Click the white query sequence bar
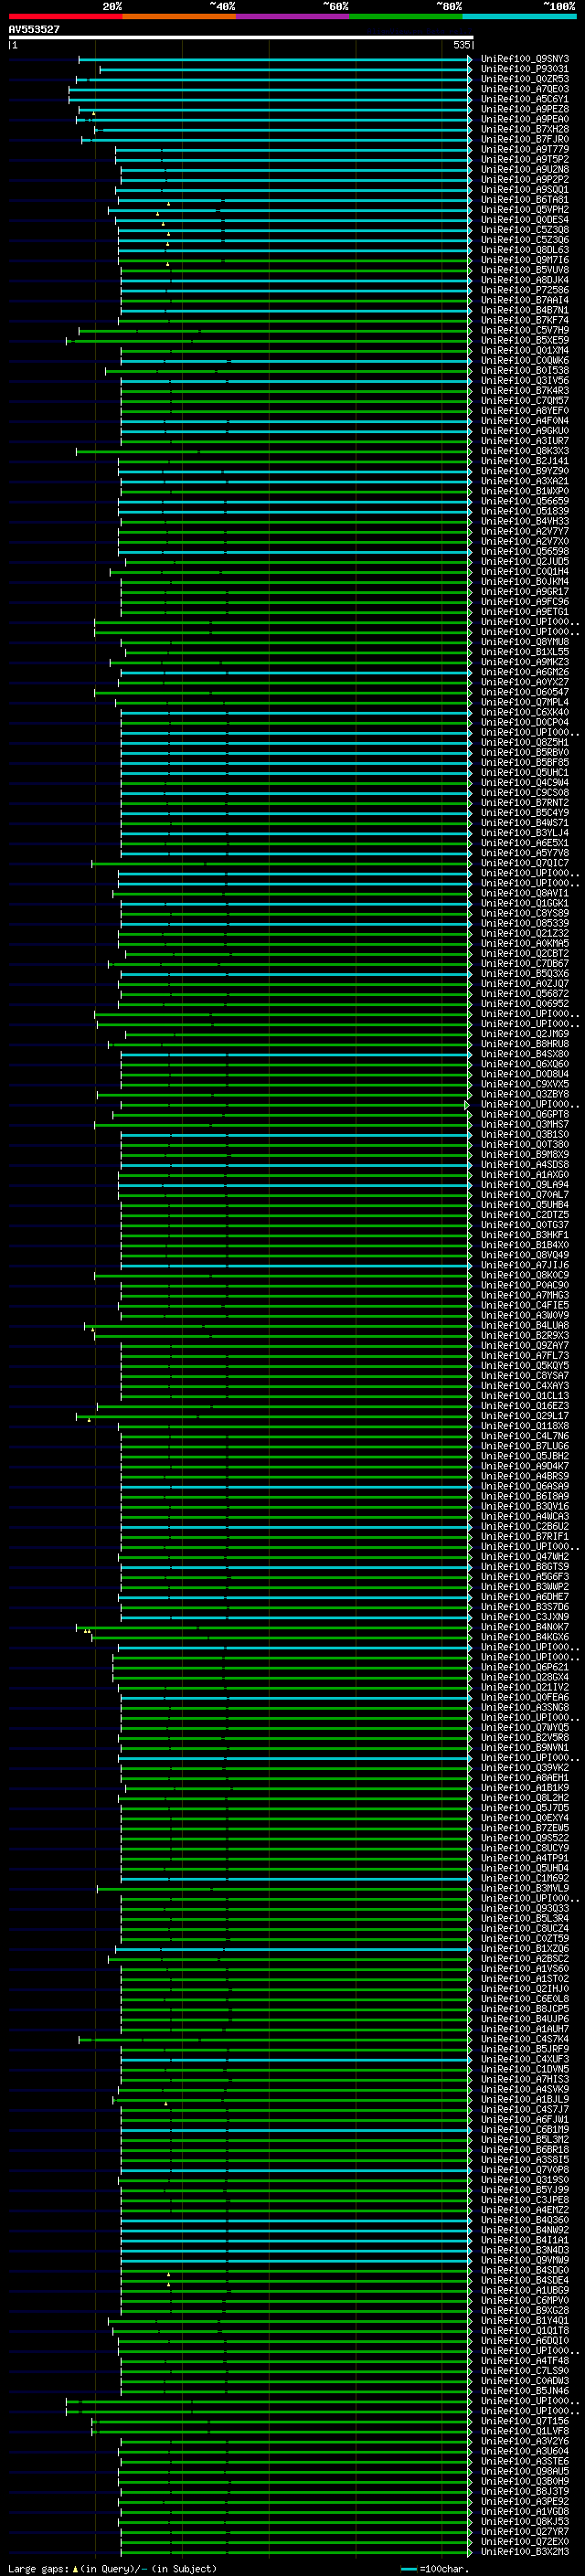 pyautogui.click(x=241, y=37)
